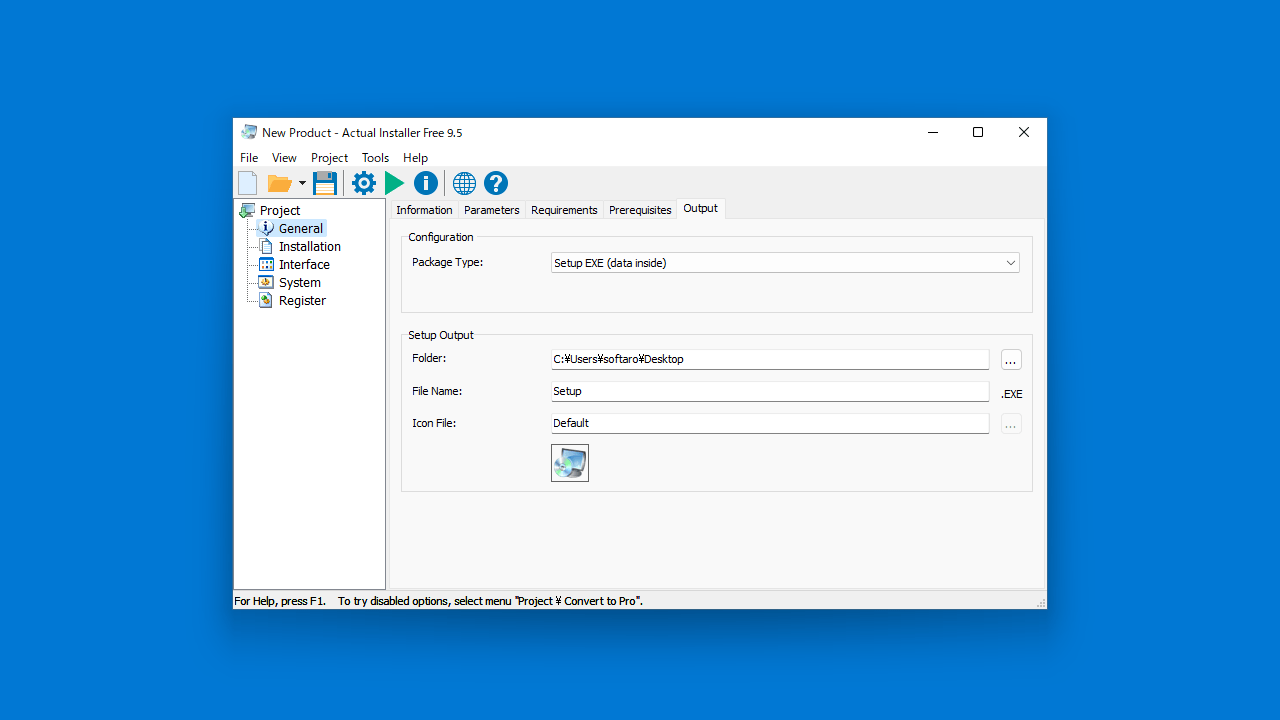Screen dimensions: 1280x720
Task: Select Interface in the project tree
Action: [x=304, y=265]
